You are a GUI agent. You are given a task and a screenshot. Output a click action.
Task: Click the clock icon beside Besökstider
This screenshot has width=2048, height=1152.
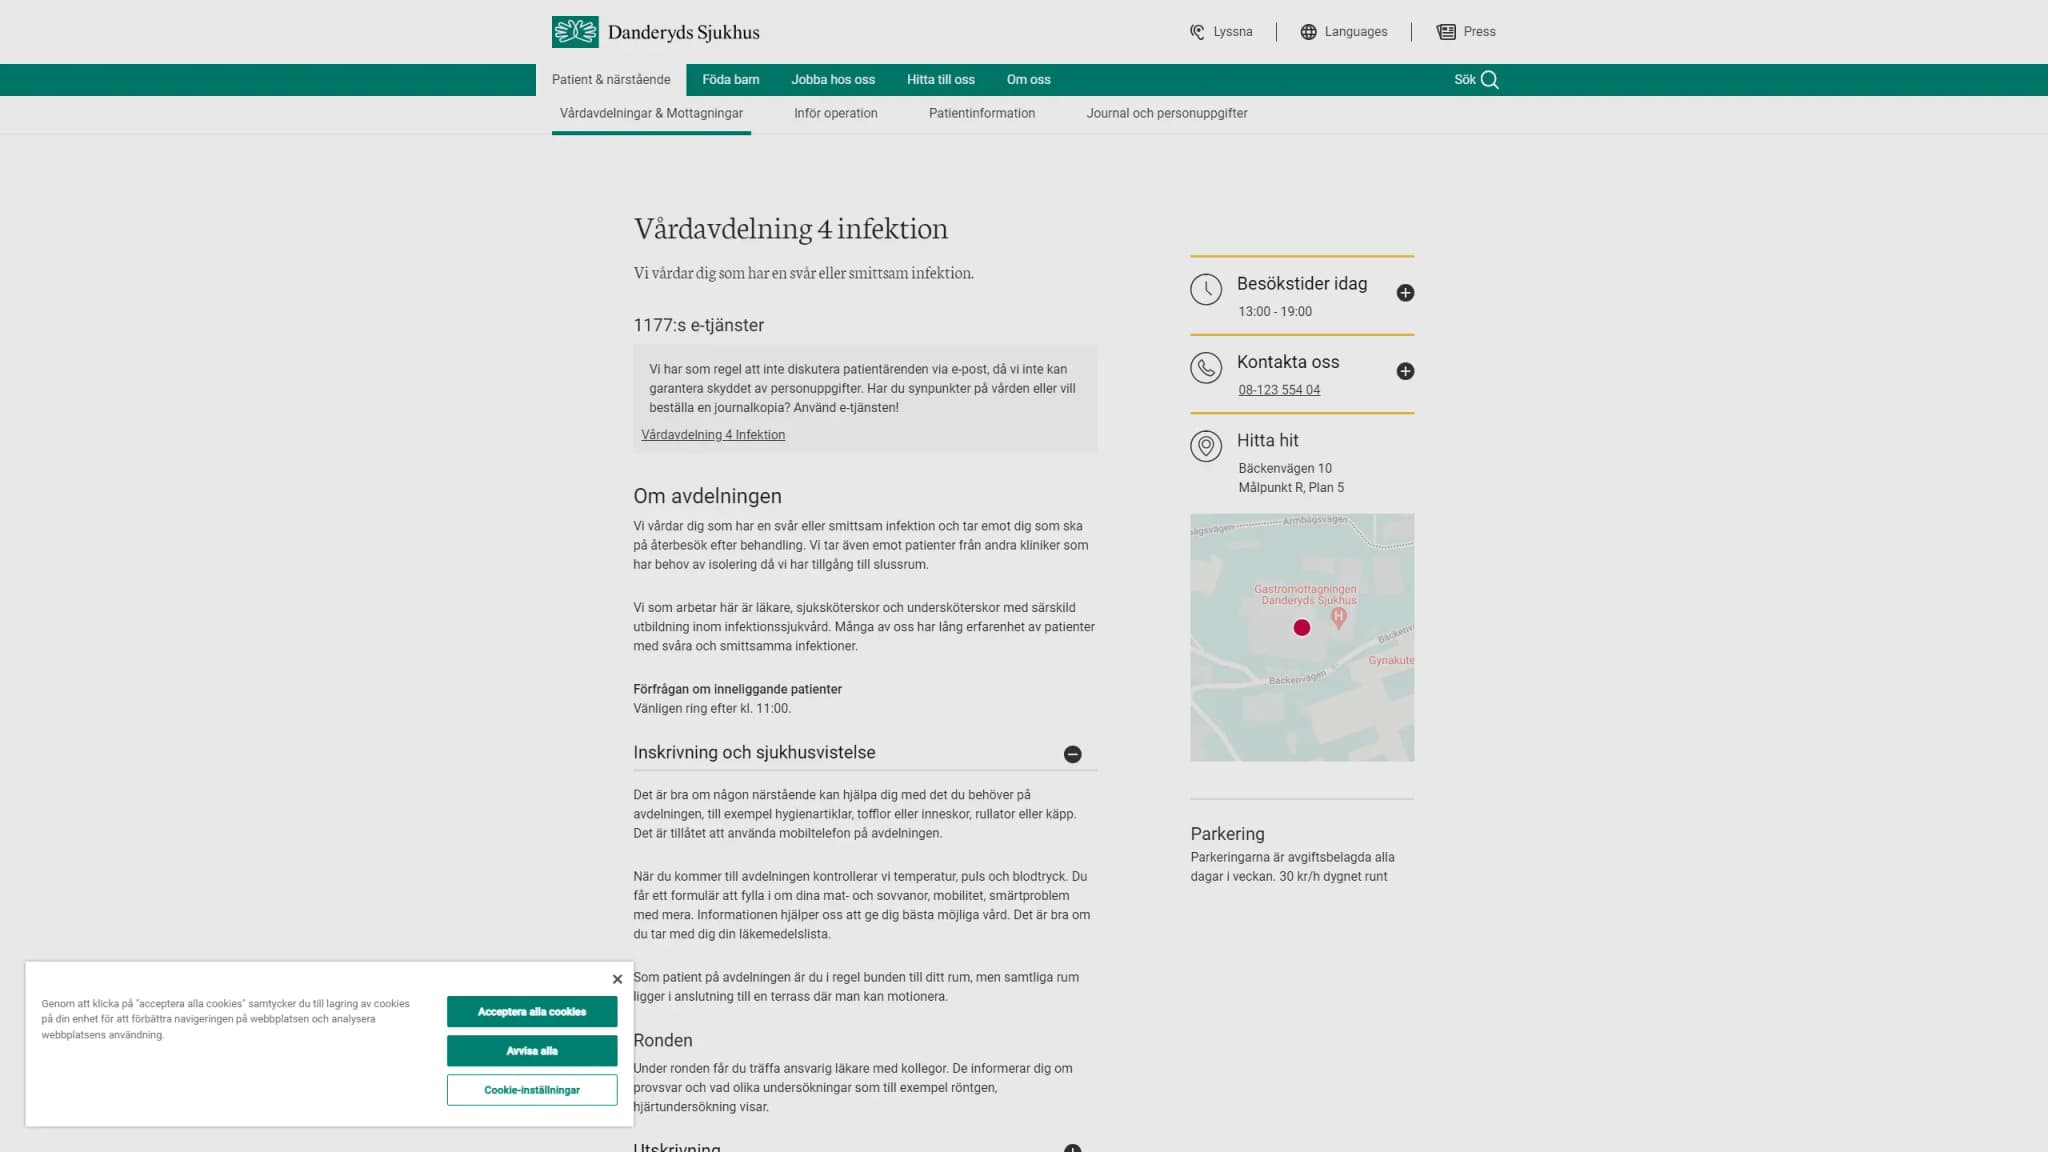(x=1206, y=290)
